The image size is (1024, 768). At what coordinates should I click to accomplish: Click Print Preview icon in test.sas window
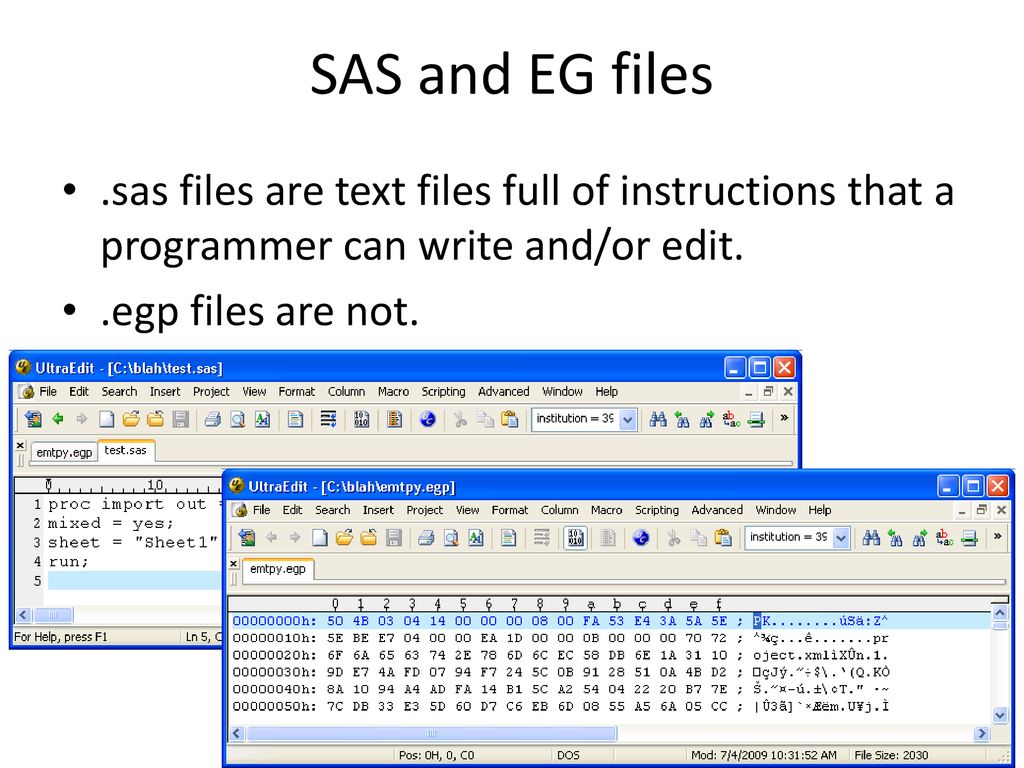coord(237,419)
